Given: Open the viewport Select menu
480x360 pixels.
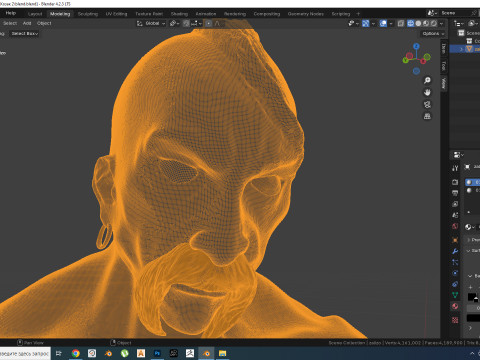Looking at the screenshot, I should click(10, 23).
